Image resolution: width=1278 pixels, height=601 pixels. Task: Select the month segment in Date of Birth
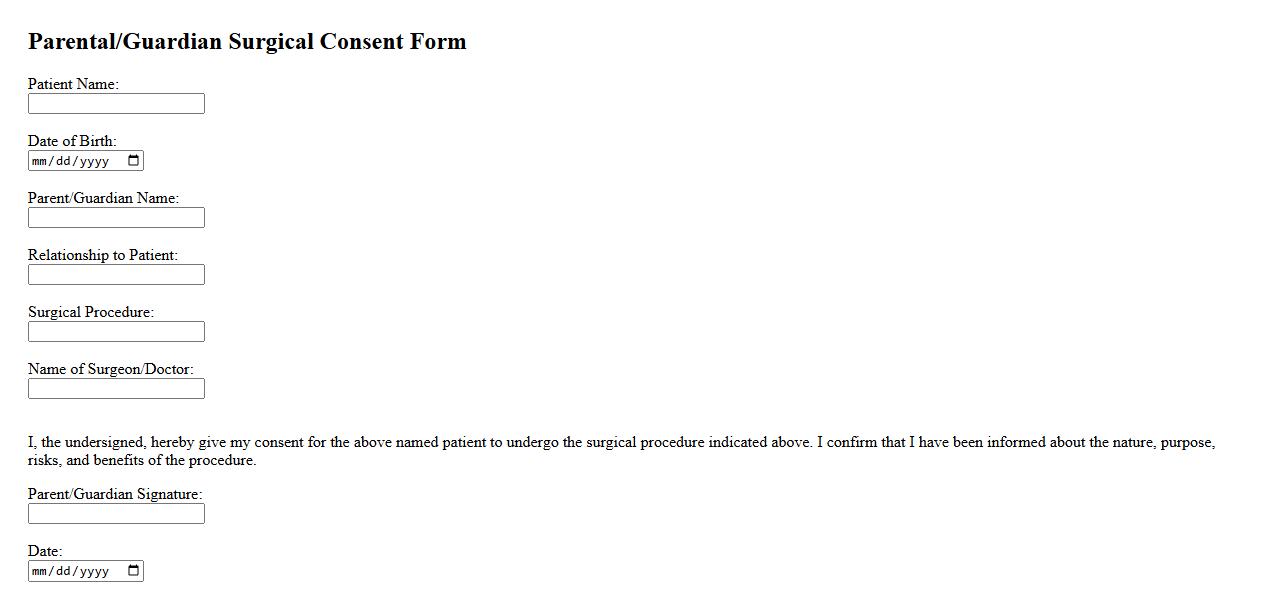click(40, 162)
